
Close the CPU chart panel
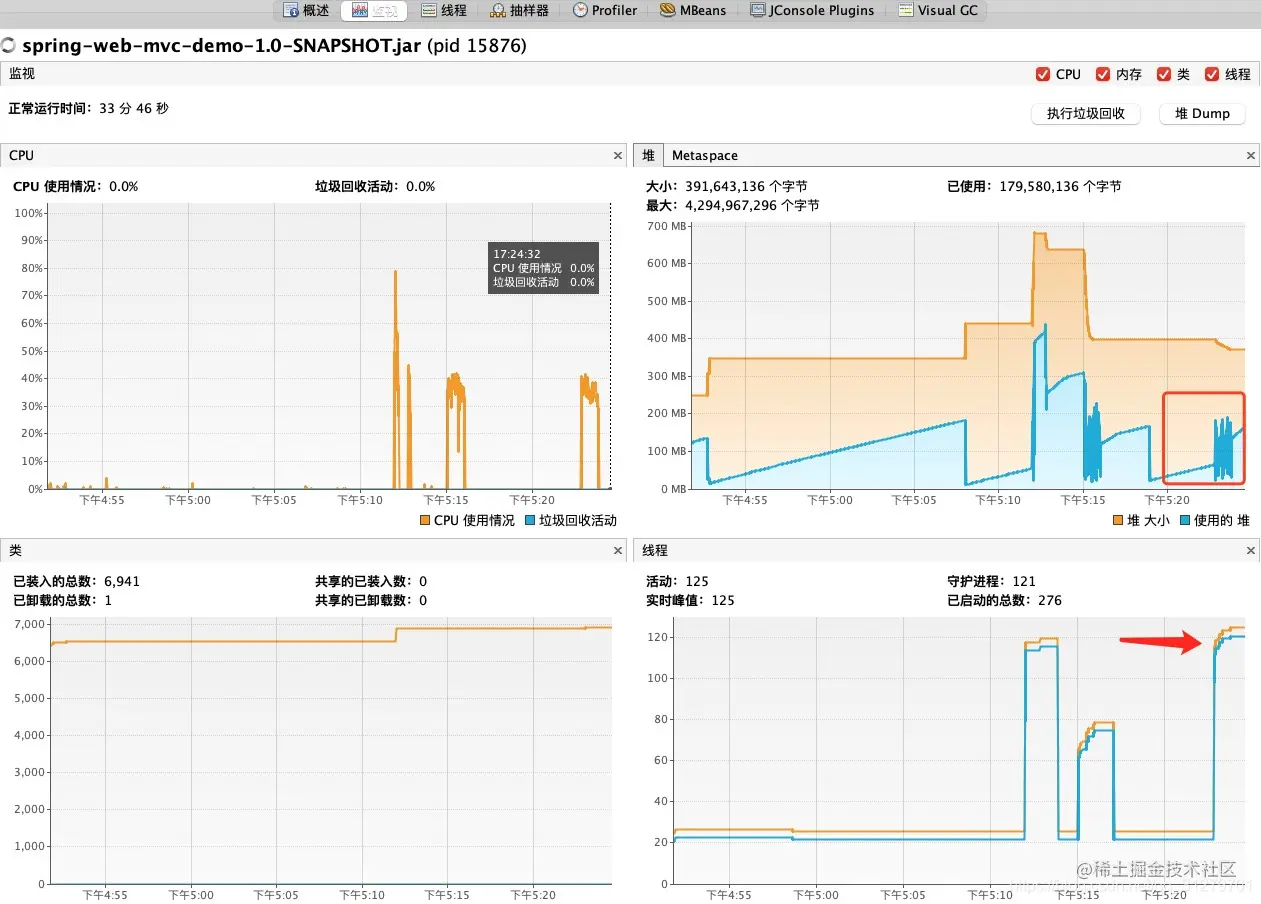coord(618,156)
